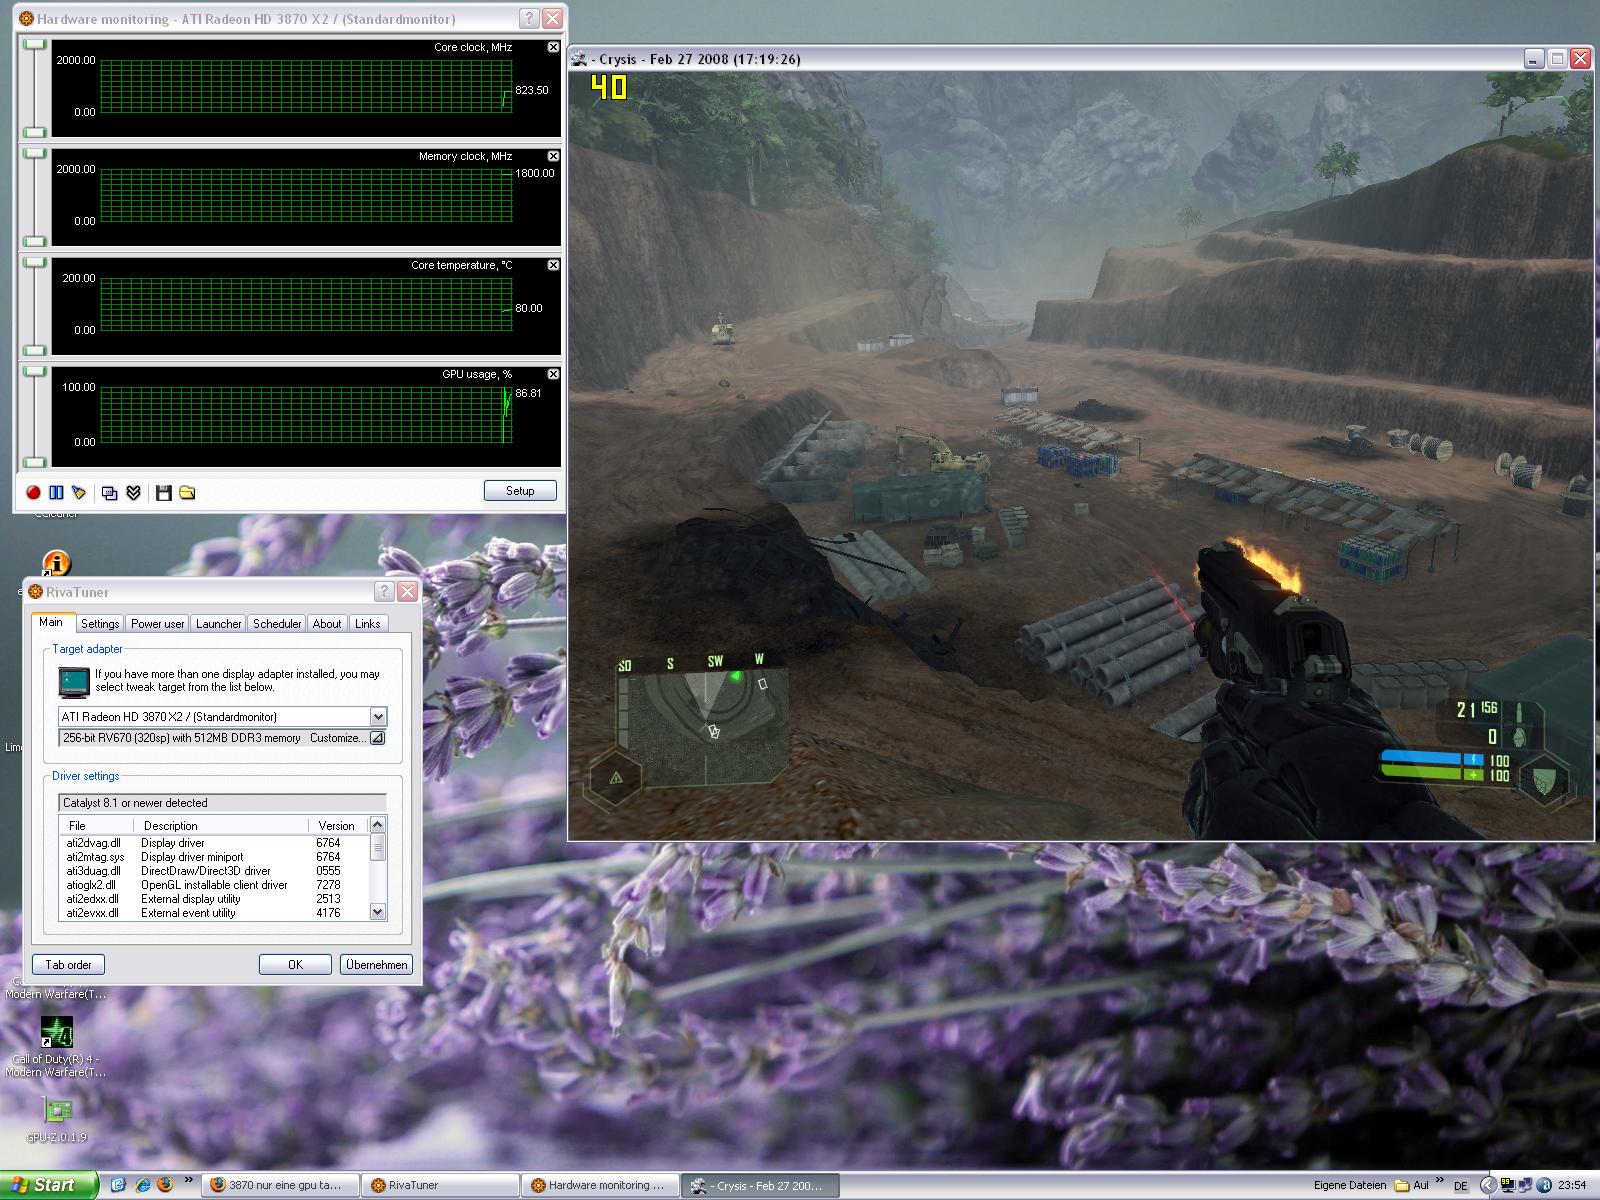Select the atioglx2.dll driver row
The height and width of the screenshot is (1200, 1600).
click(213, 885)
